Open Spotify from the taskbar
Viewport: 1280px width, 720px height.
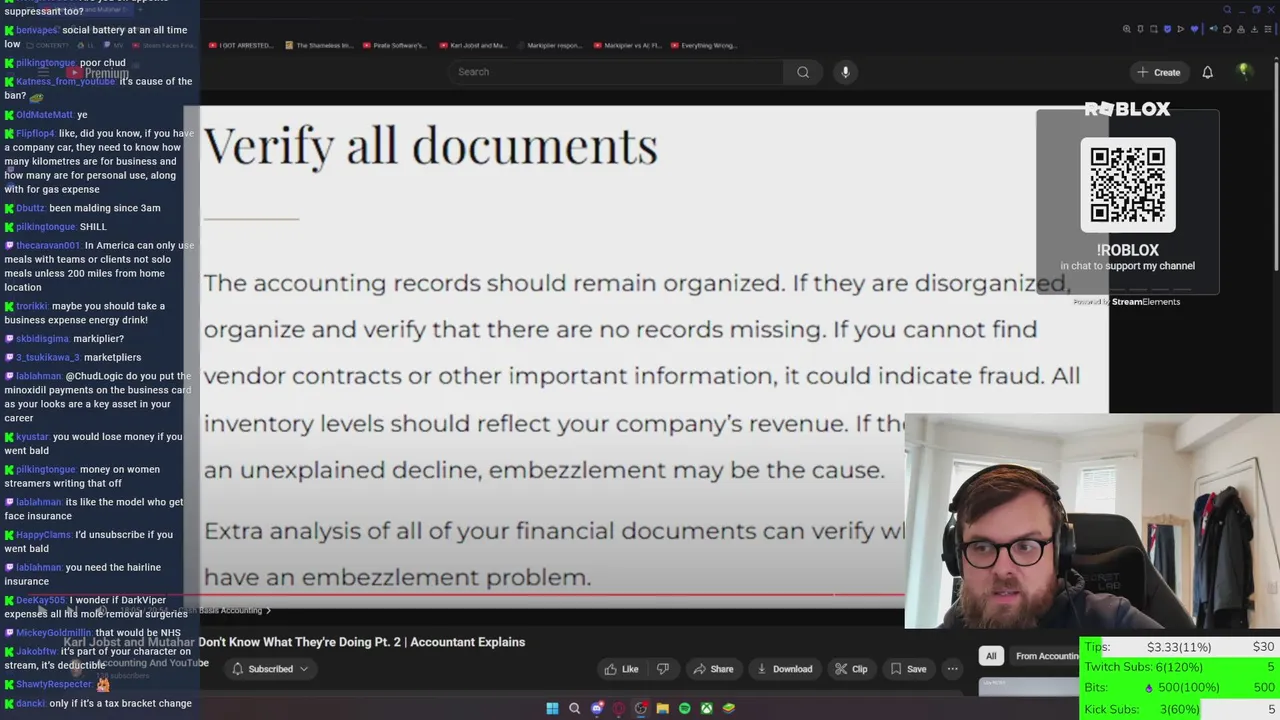684,708
